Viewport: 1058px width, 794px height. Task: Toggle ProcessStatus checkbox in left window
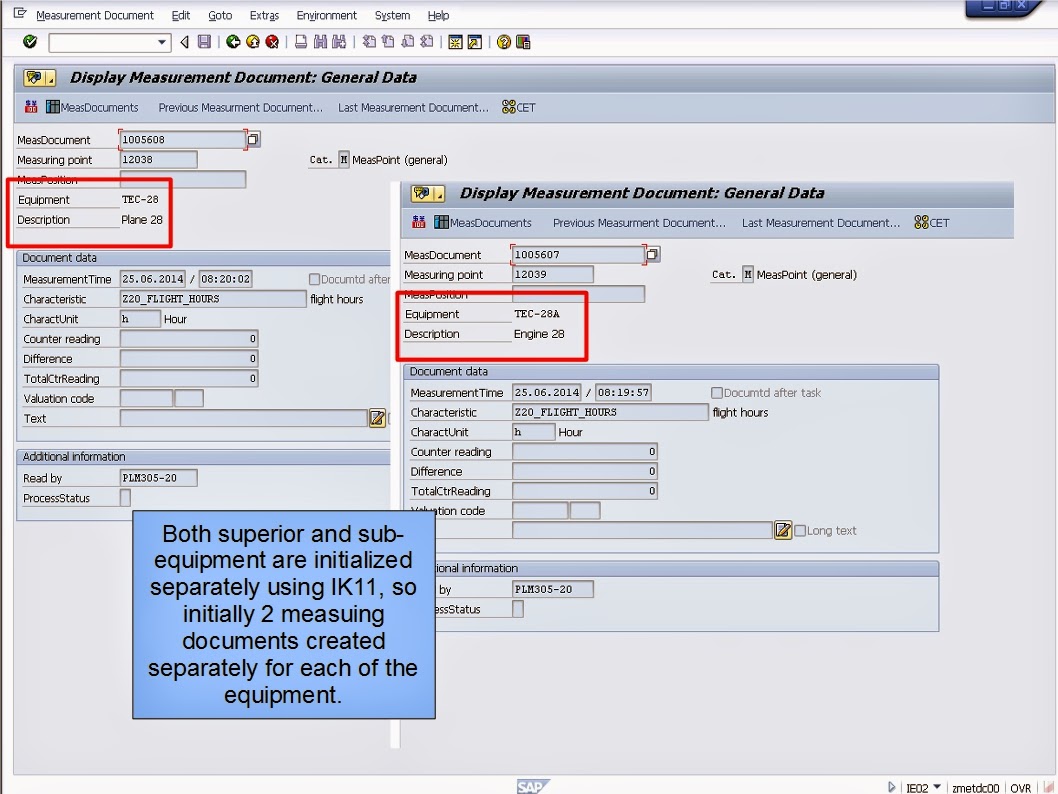pyautogui.click(x=125, y=498)
